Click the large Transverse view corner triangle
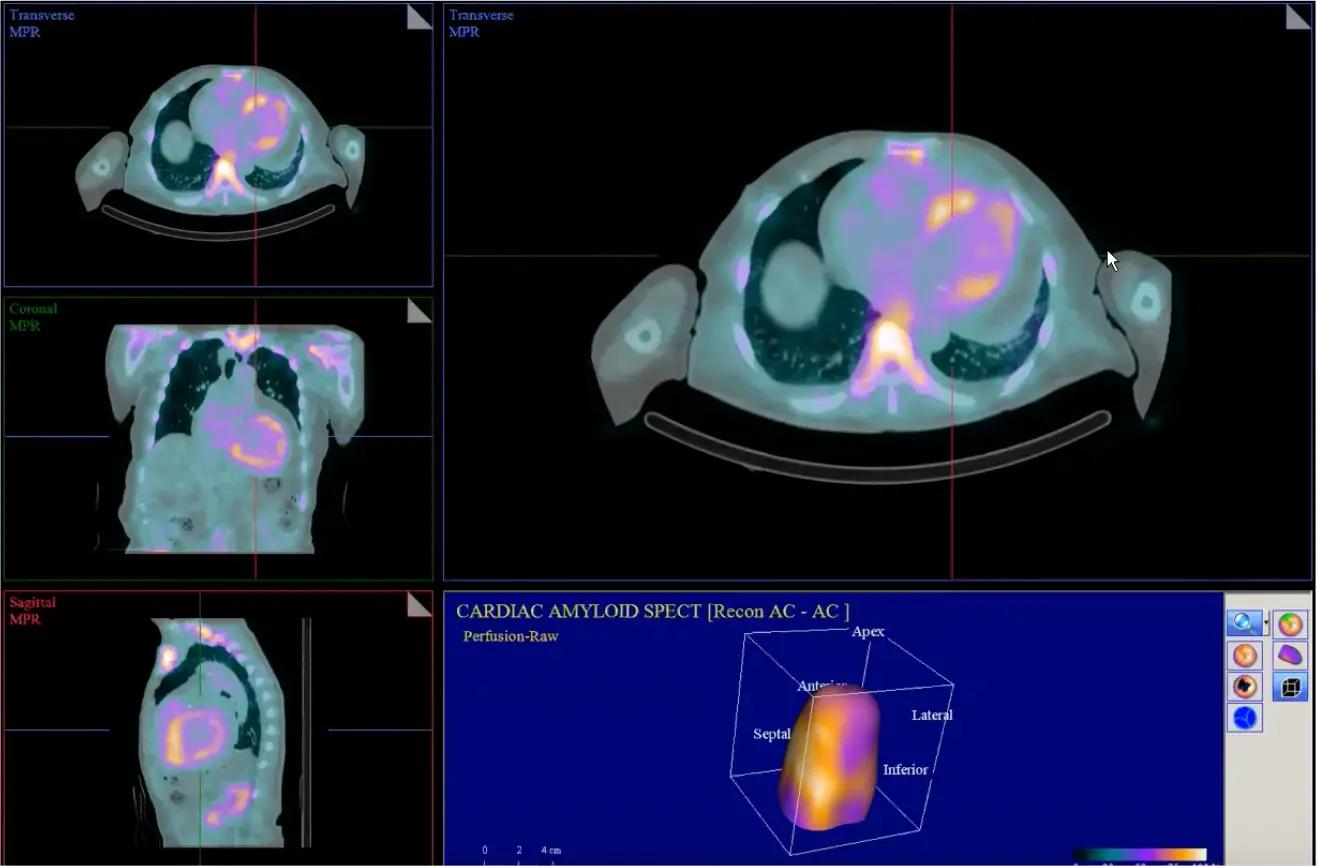The height and width of the screenshot is (866, 1318). (1297, 17)
